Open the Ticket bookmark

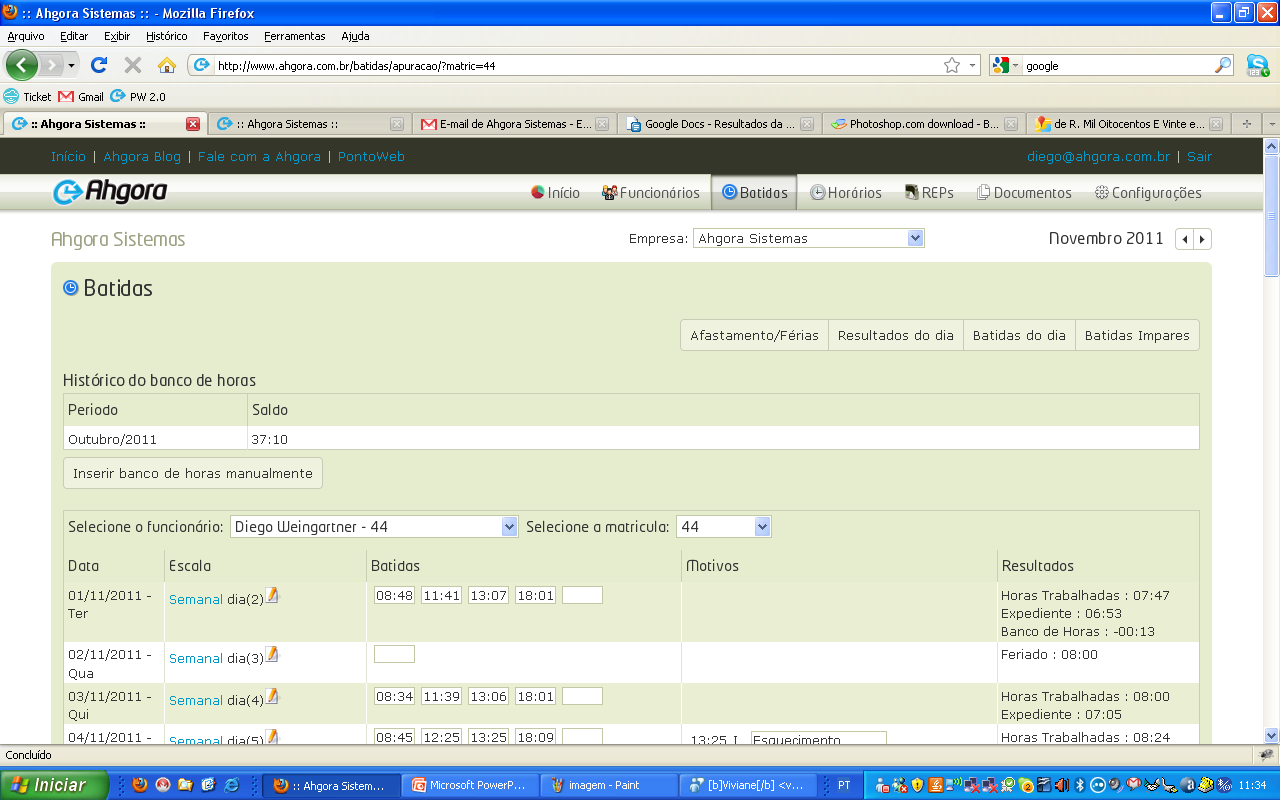coord(28,97)
